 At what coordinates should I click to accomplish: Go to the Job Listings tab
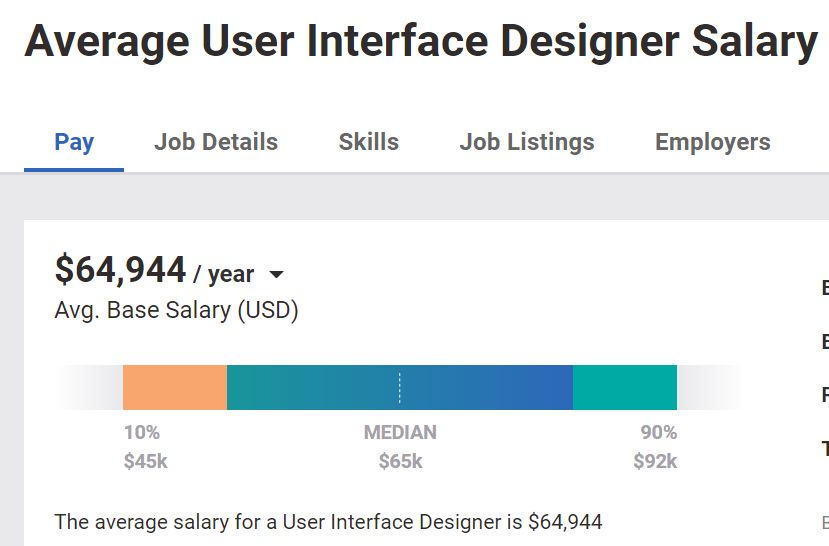pos(527,142)
